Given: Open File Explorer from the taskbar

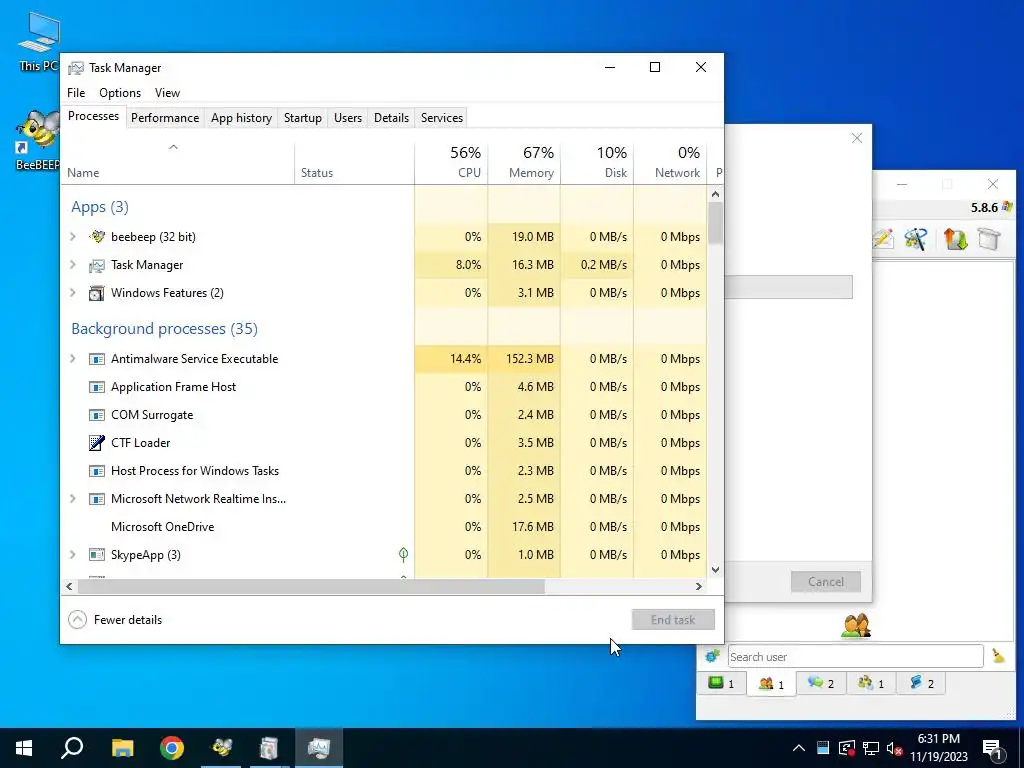Looking at the screenshot, I should tap(122, 748).
